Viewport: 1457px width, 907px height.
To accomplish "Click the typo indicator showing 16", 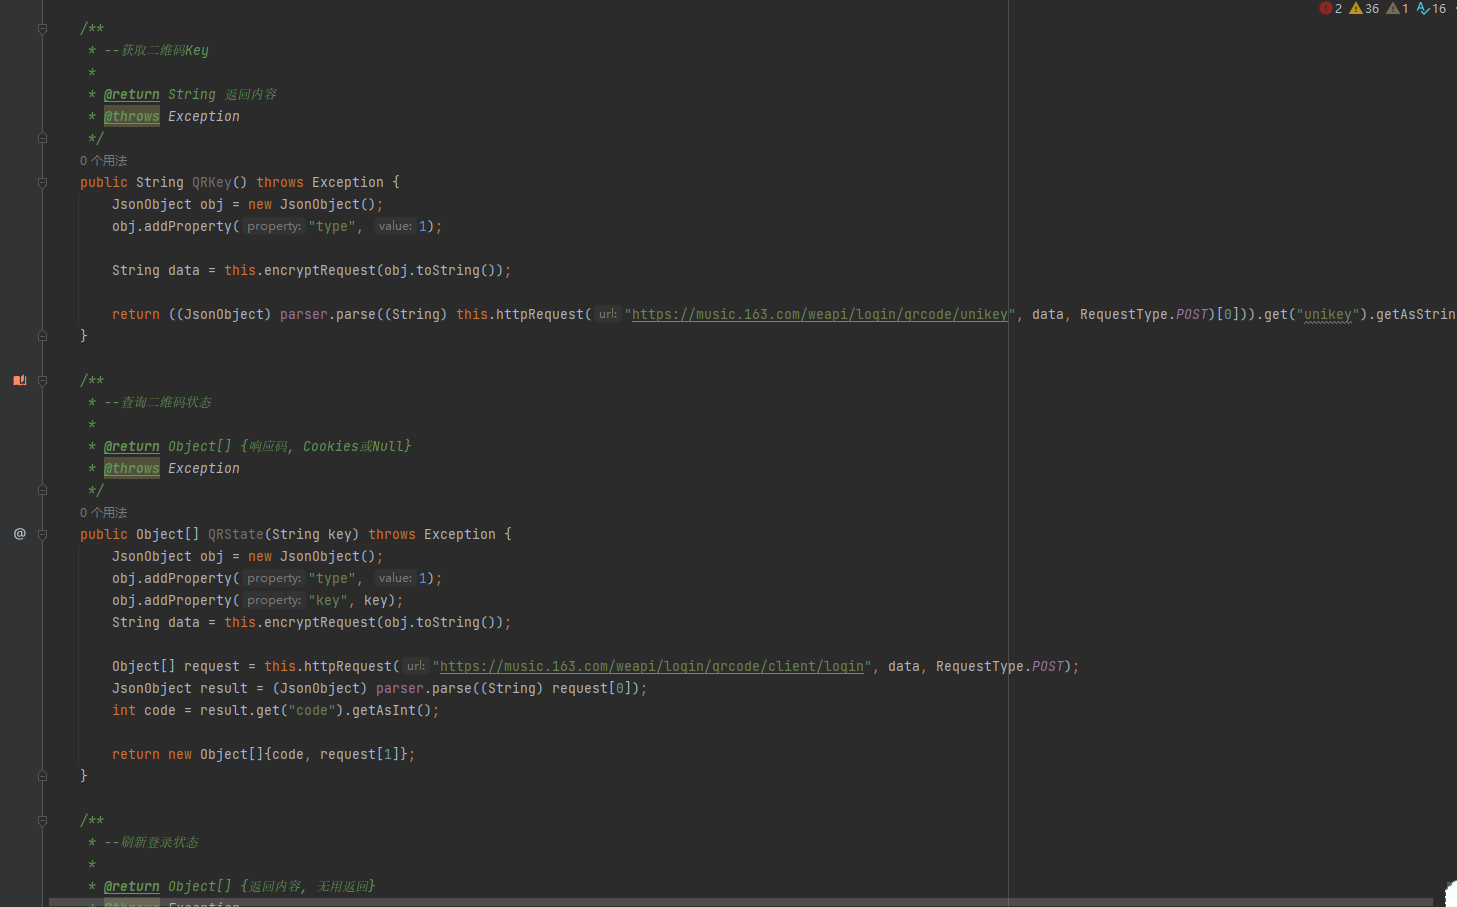I will coord(1431,8).
